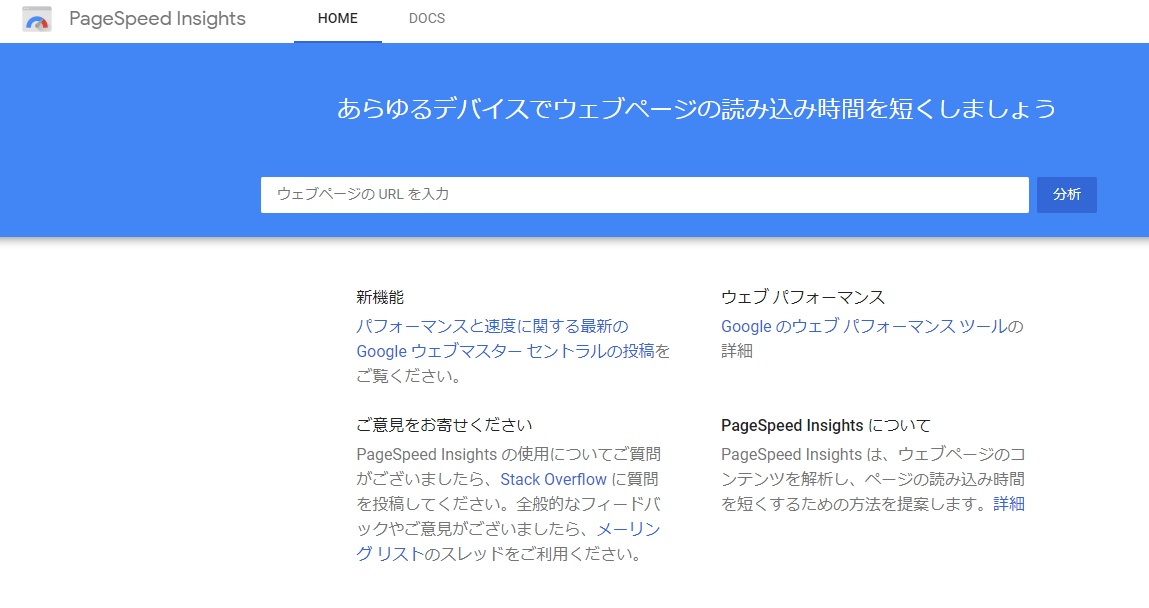Open the パフォーマンスと速度に関する最新の Google ウェブマスター link
Viewport: 1149px width, 608px height.
[506, 338]
